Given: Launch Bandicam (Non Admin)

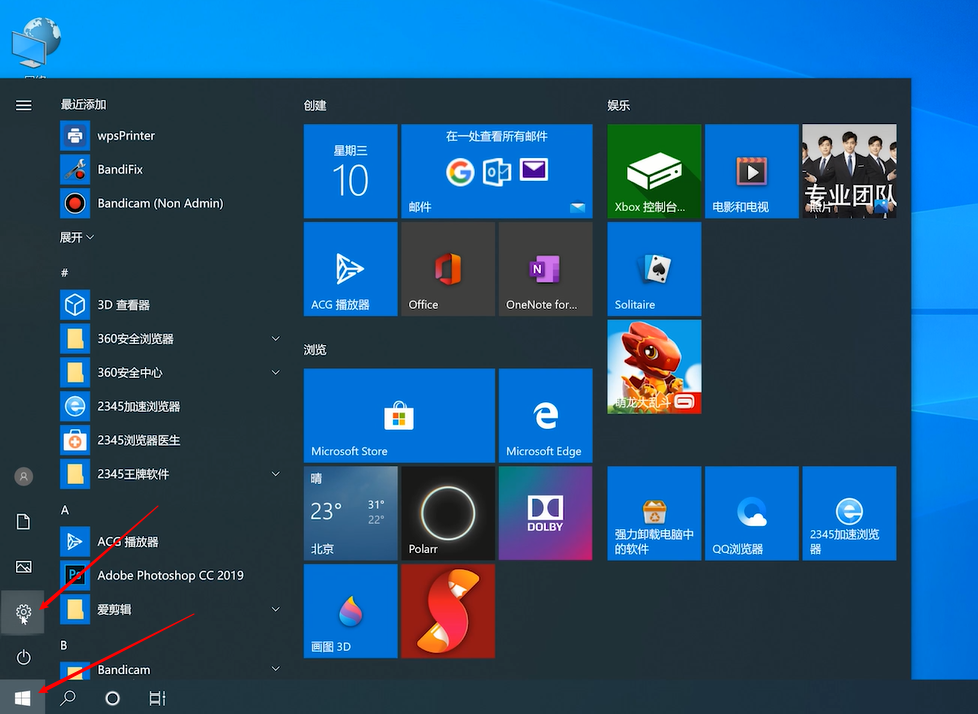Looking at the screenshot, I should [170, 203].
